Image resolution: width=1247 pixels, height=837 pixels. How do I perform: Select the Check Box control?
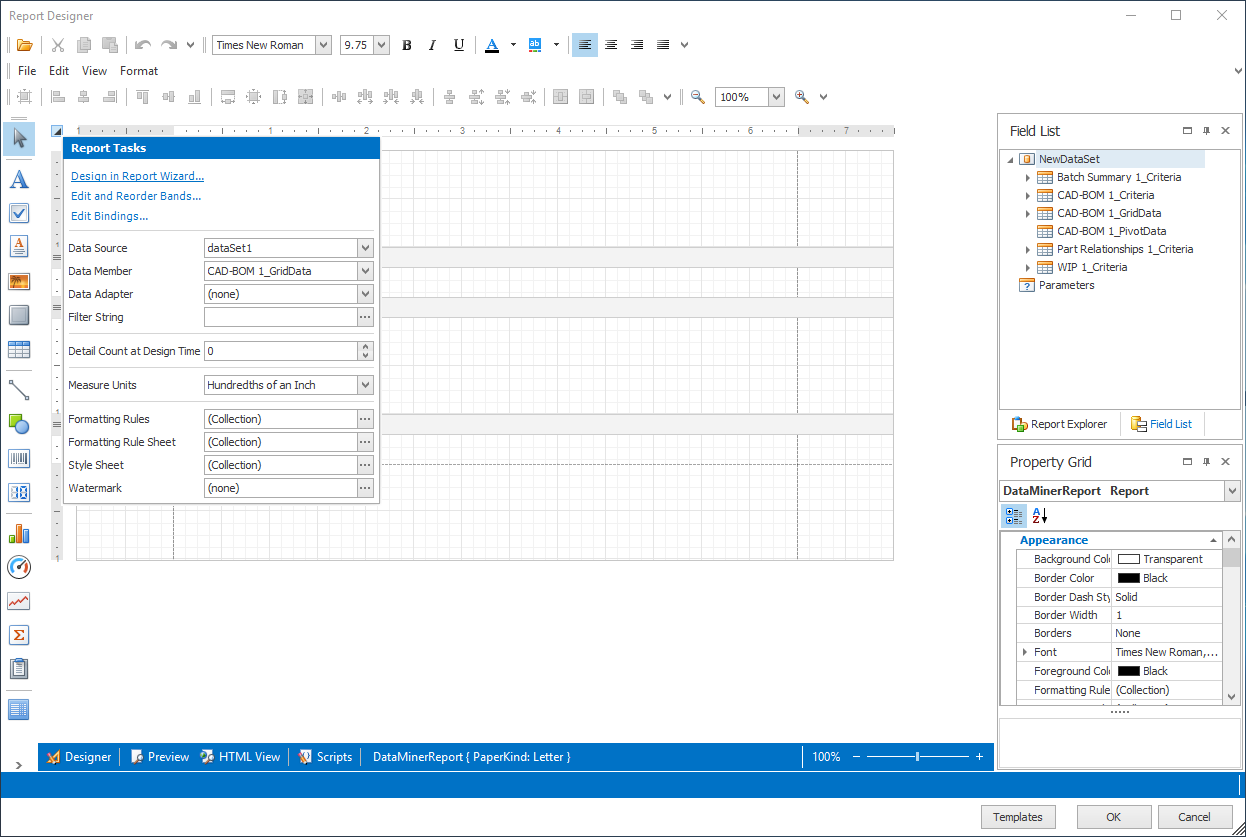click(19, 212)
